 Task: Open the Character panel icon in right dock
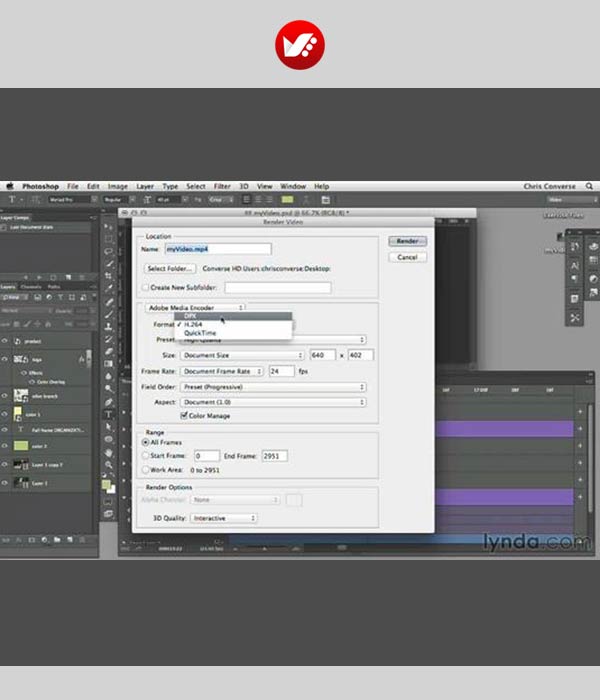pos(575,266)
